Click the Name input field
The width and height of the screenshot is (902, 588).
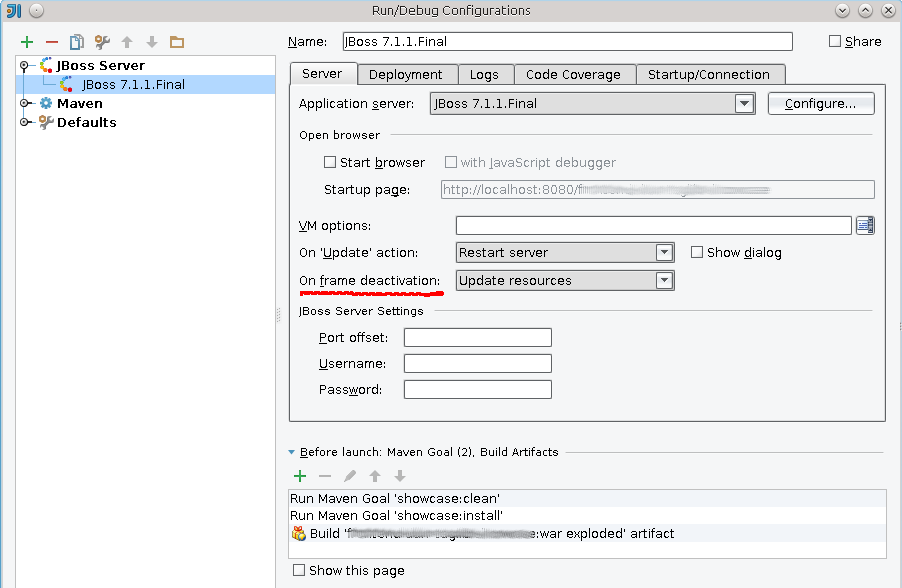[x=567, y=41]
